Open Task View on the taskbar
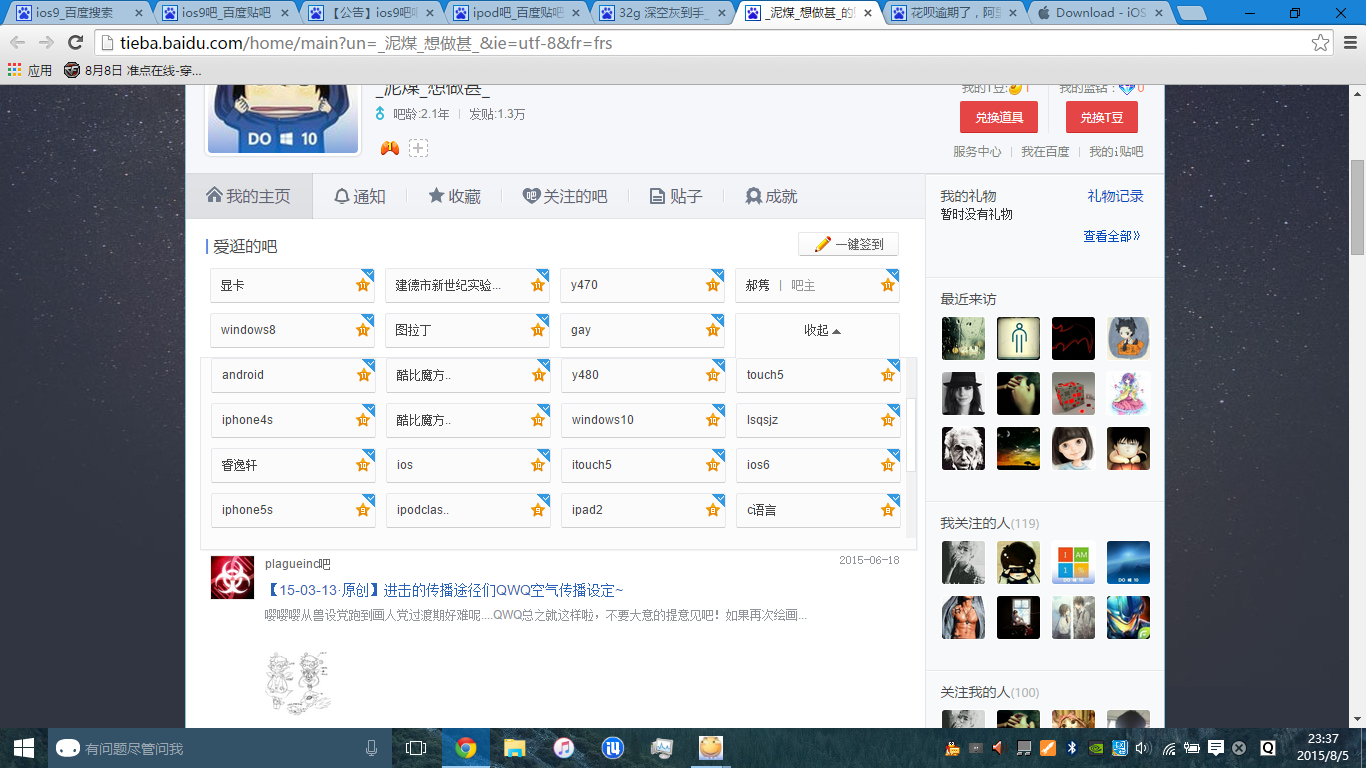Screen dimensions: 1366x768 (x=416, y=748)
